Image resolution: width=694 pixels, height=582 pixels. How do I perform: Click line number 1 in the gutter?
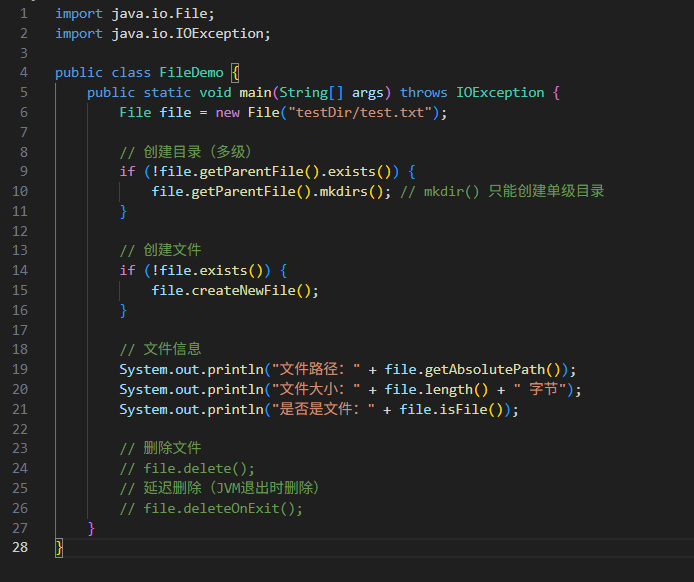tap(23, 14)
